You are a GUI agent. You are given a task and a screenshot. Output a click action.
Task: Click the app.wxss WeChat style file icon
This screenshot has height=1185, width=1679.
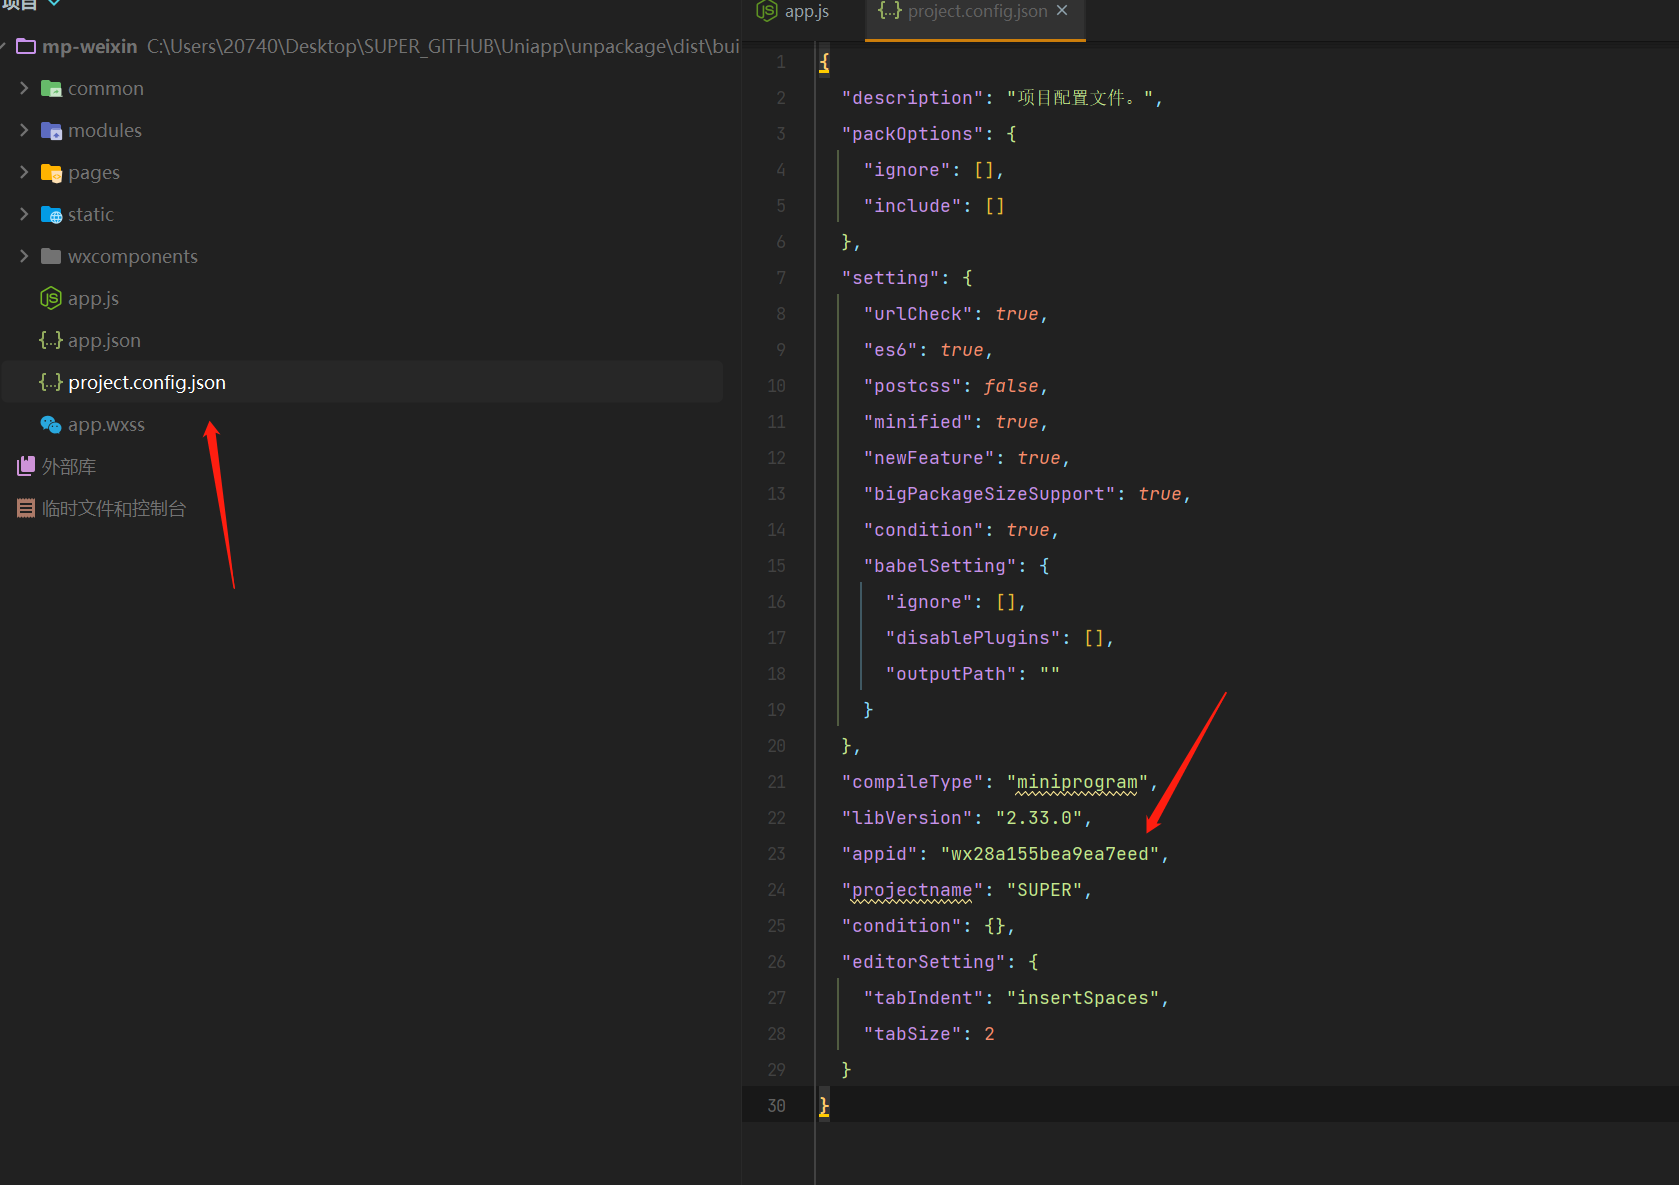pyautogui.click(x=50, y=424)
